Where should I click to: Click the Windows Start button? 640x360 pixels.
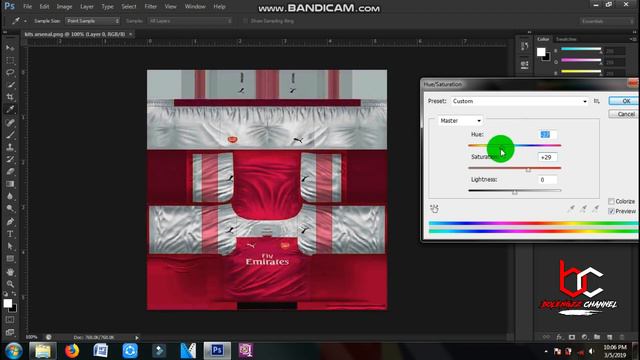pos(14,351)
